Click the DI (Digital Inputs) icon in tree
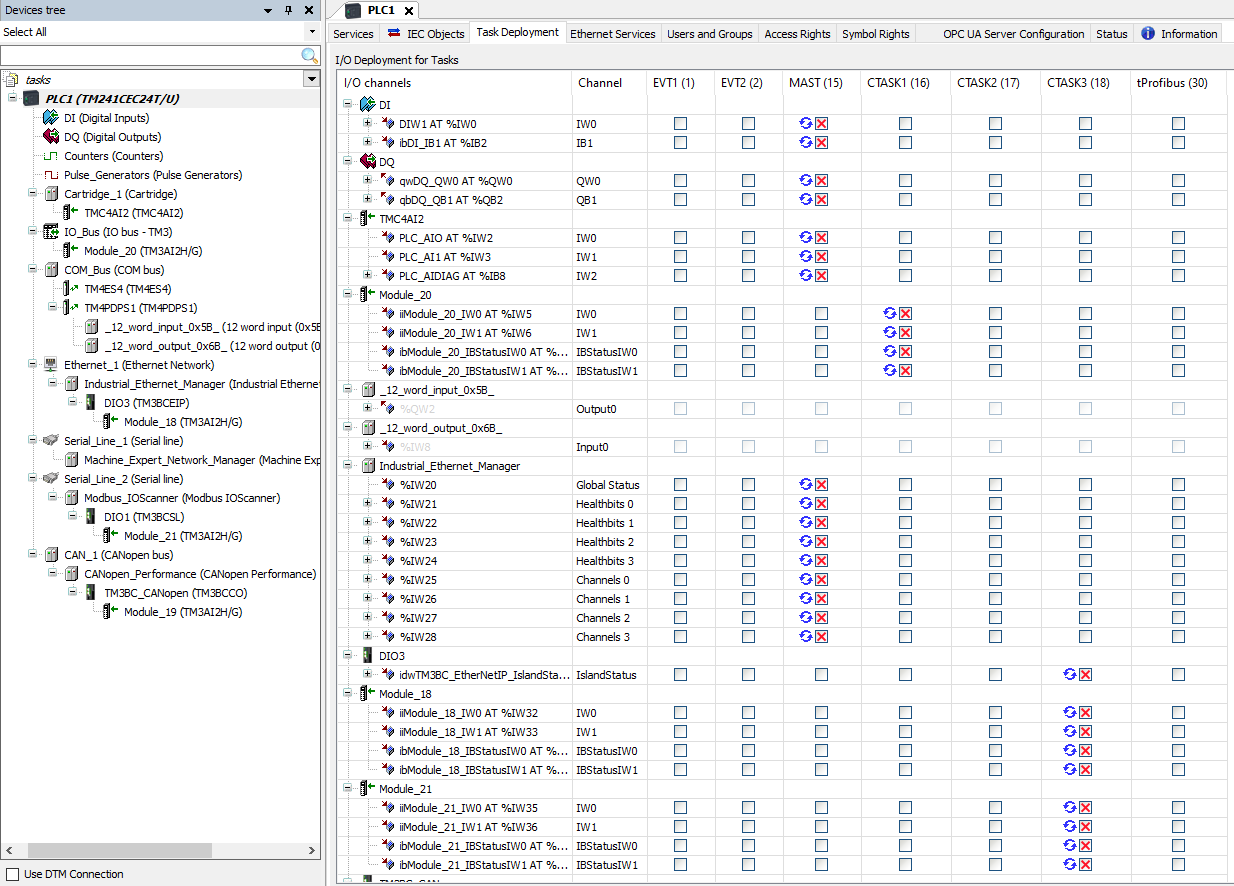 click(x=51, y=118)
